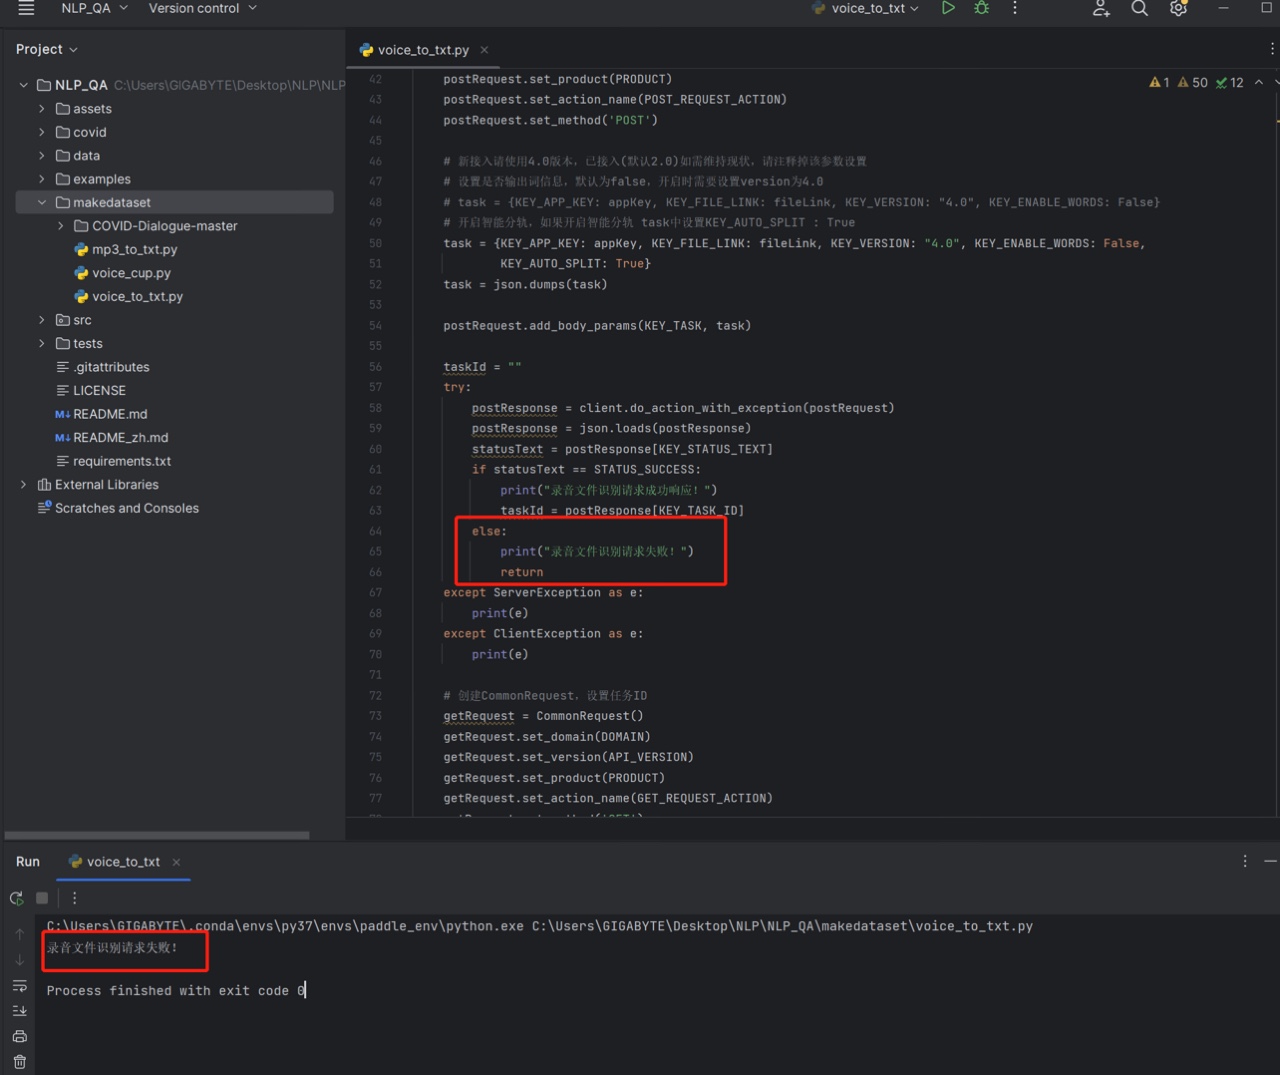Open more options beside the stop button

pos(74,898)
